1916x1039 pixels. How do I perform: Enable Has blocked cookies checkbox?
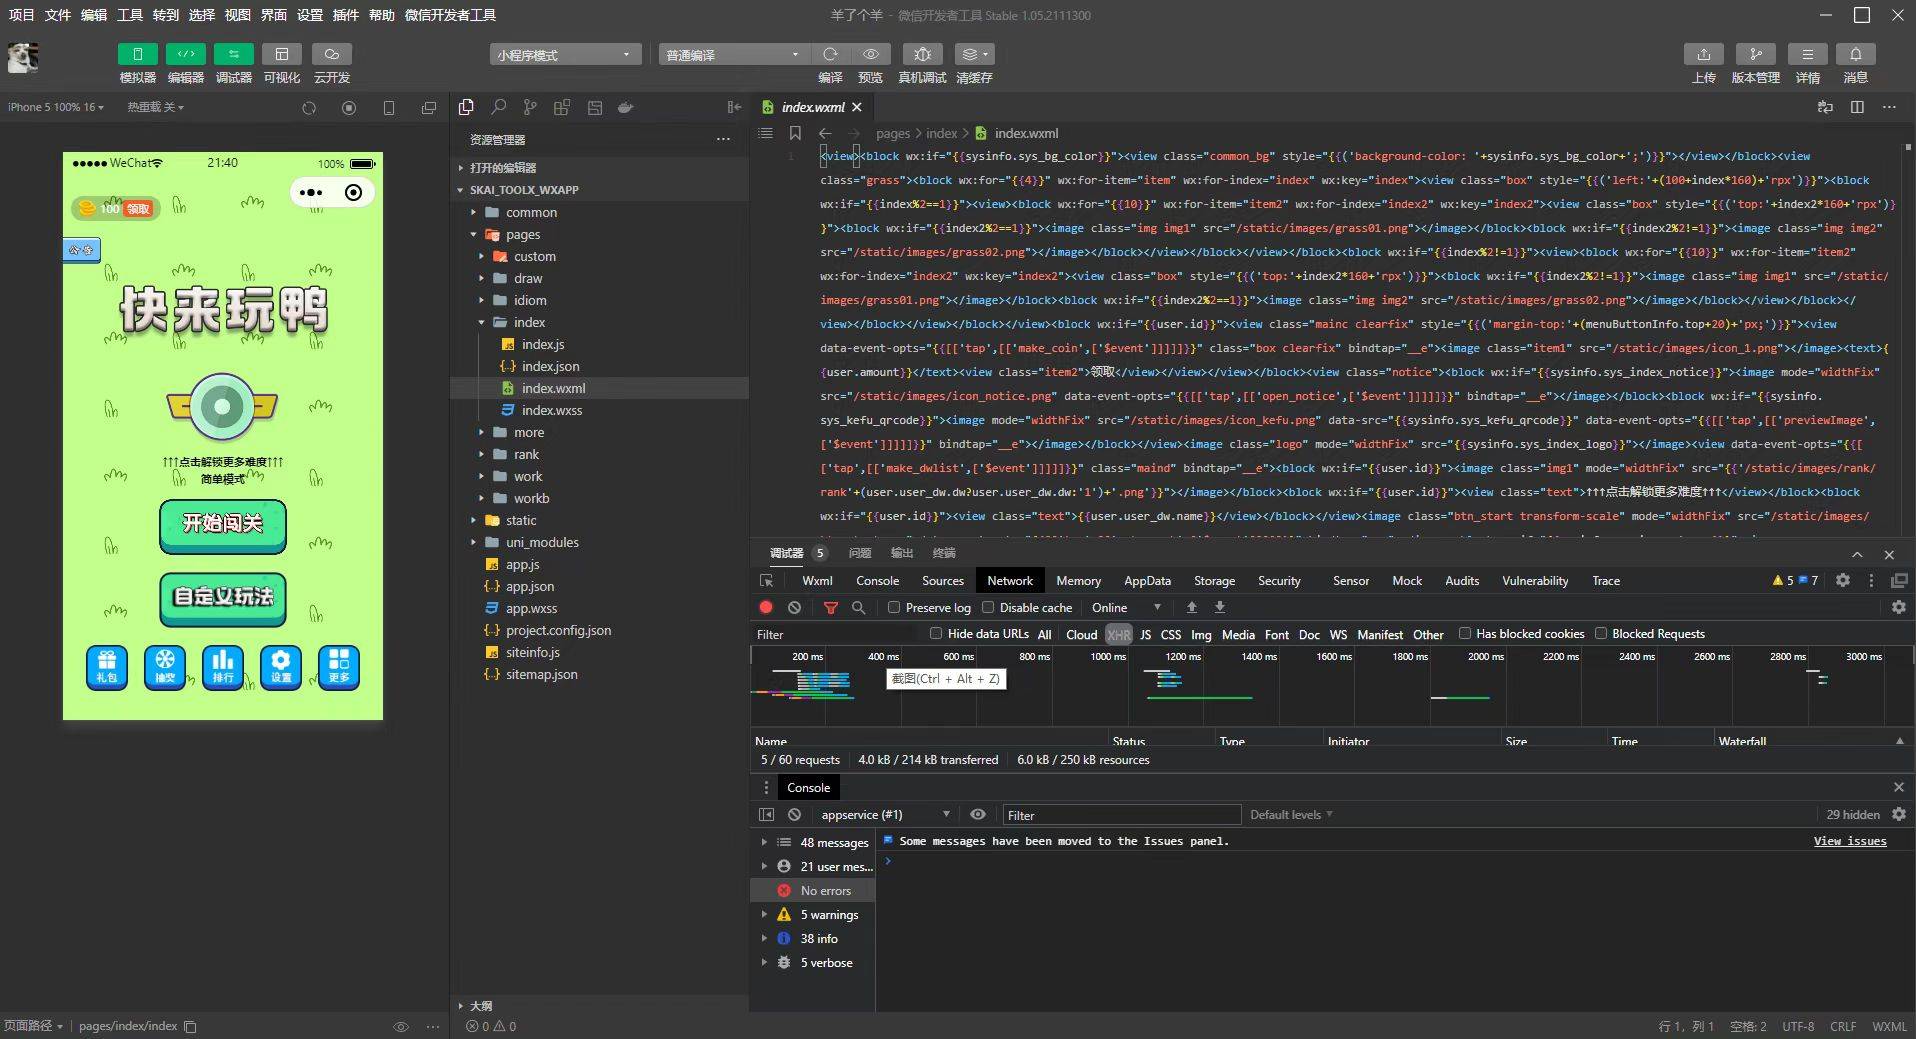1465,633
